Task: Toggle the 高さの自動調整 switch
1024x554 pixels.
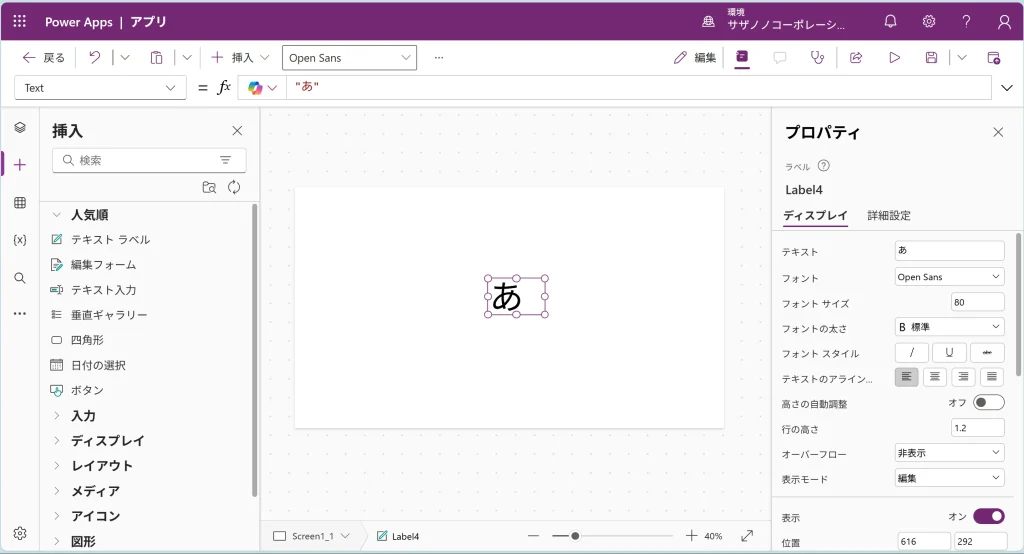Action: coord(988,403)
